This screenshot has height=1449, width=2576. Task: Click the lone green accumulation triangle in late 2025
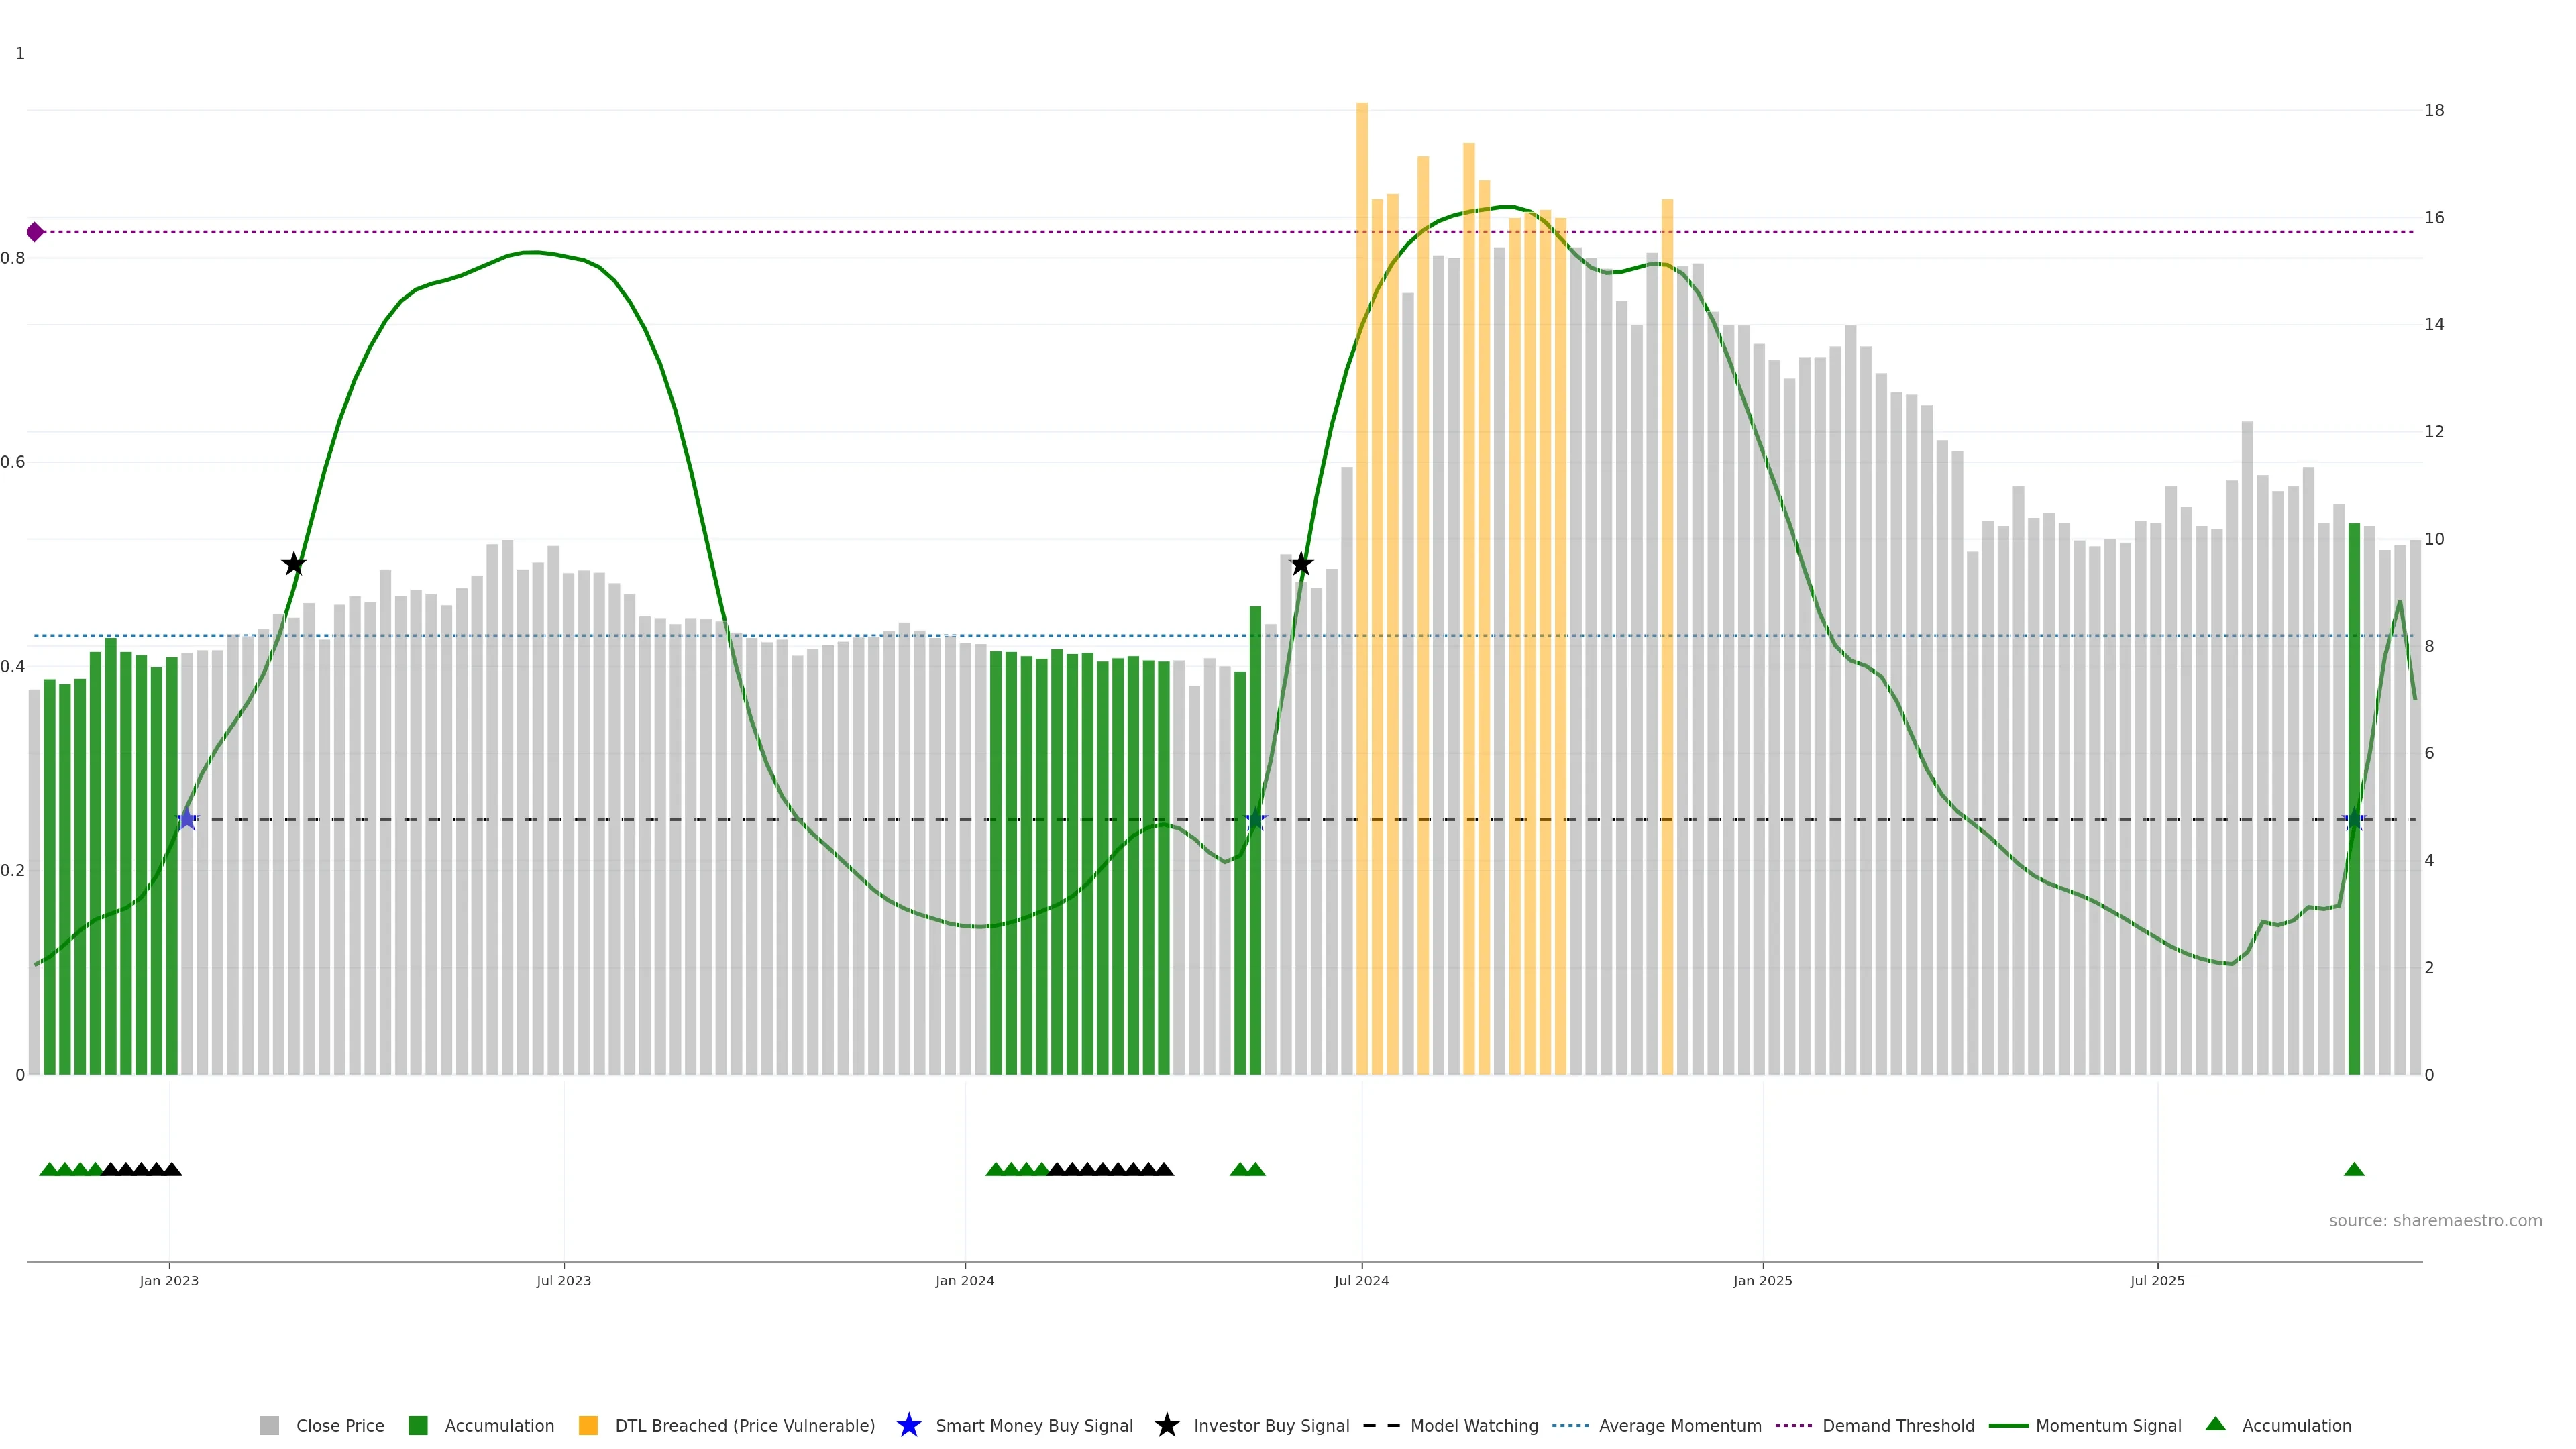[2354, 1169]
